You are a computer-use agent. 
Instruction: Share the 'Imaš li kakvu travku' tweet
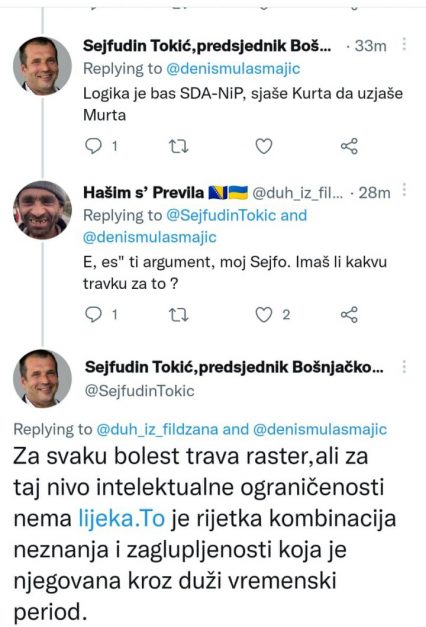click(349, 315)
